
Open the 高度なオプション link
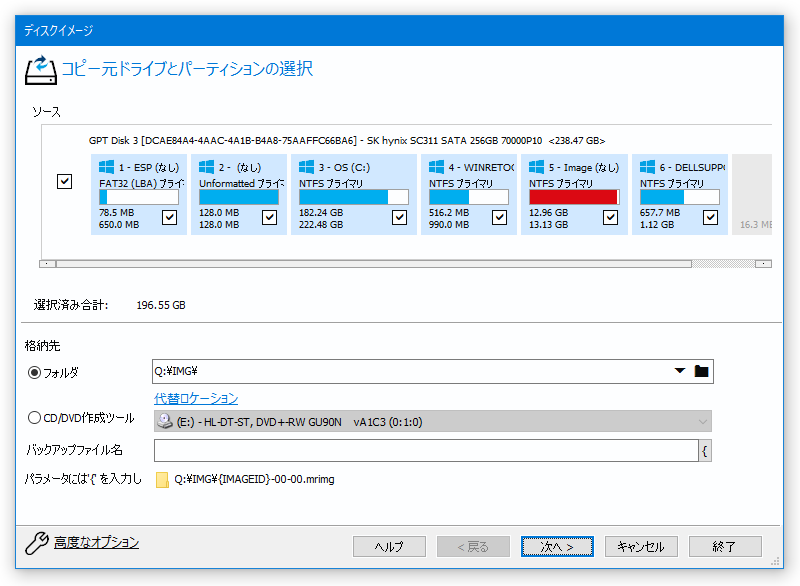pyautogui.click(x=96, y=542)
